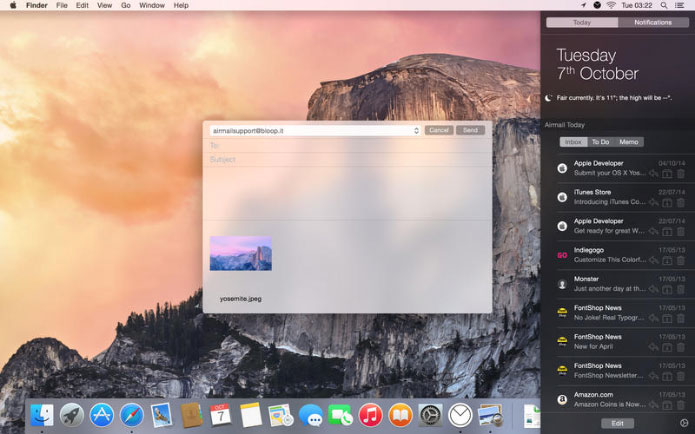Open the Apple menu

click(x=10, y=5)
